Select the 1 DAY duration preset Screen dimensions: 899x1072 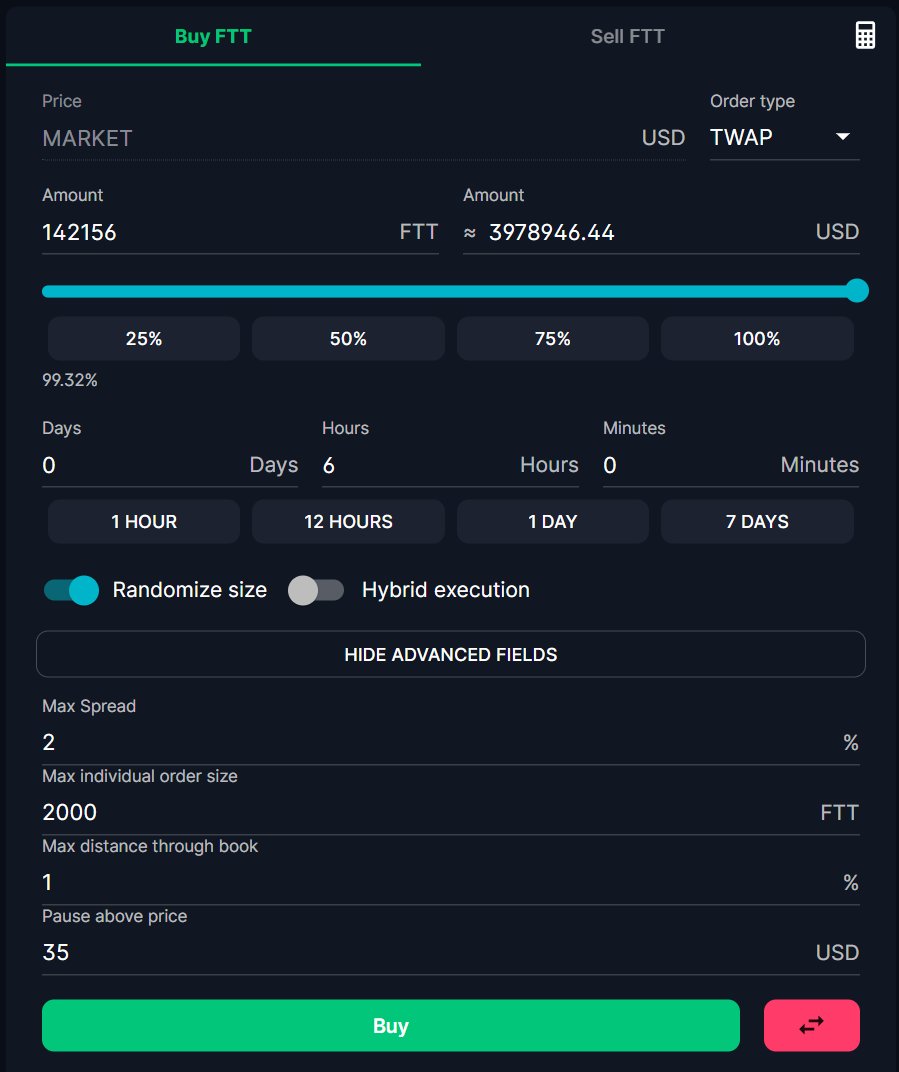coord(552,522)
